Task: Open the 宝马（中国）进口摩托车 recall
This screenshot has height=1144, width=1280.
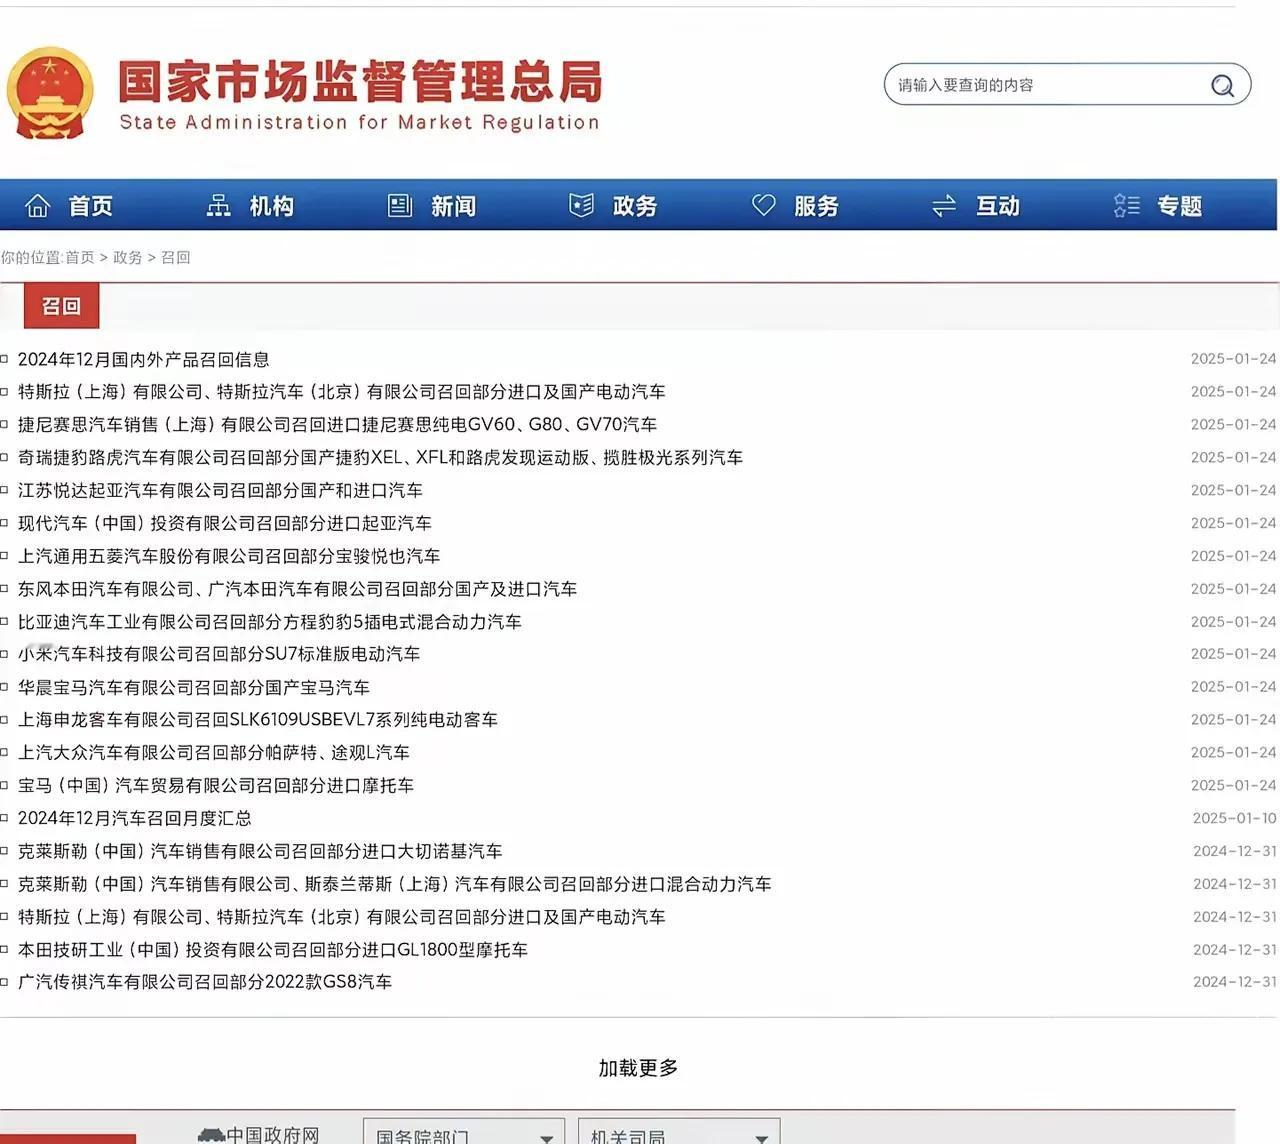Action: tap(216, 786)
